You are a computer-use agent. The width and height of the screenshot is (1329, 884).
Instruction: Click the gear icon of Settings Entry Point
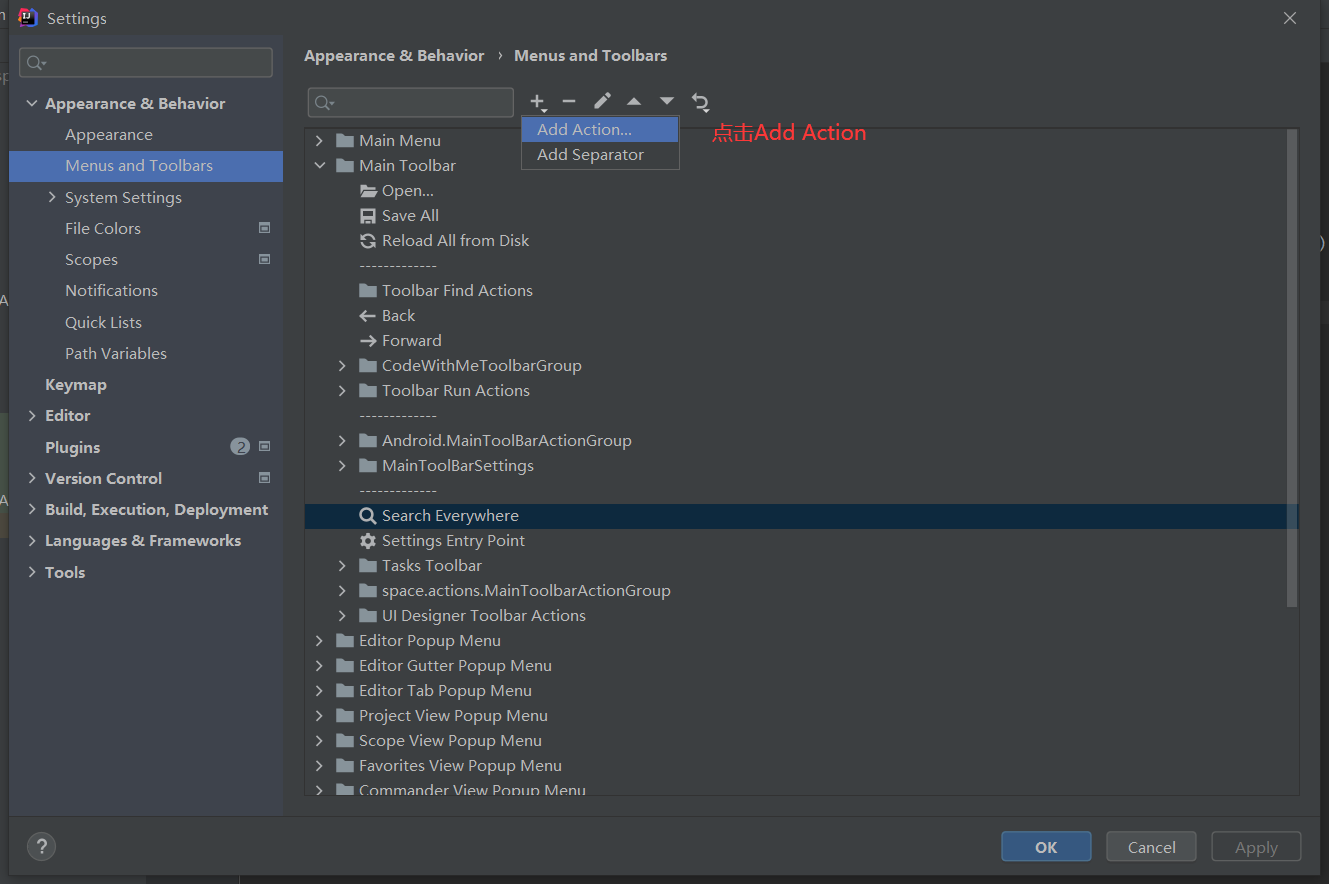click(368, 541)
